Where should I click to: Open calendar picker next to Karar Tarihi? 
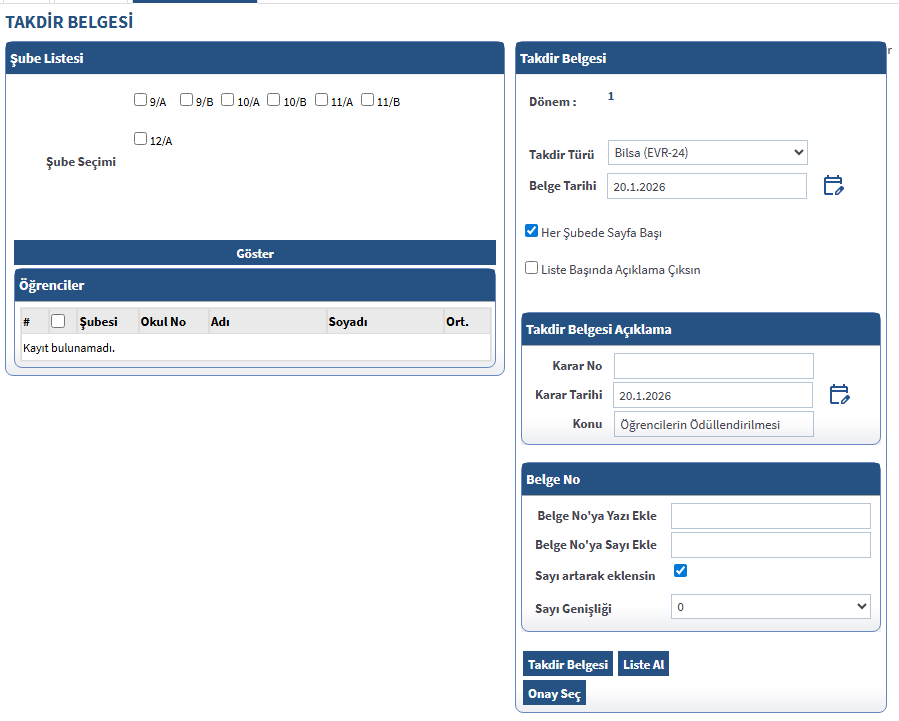tap(839, 395)
